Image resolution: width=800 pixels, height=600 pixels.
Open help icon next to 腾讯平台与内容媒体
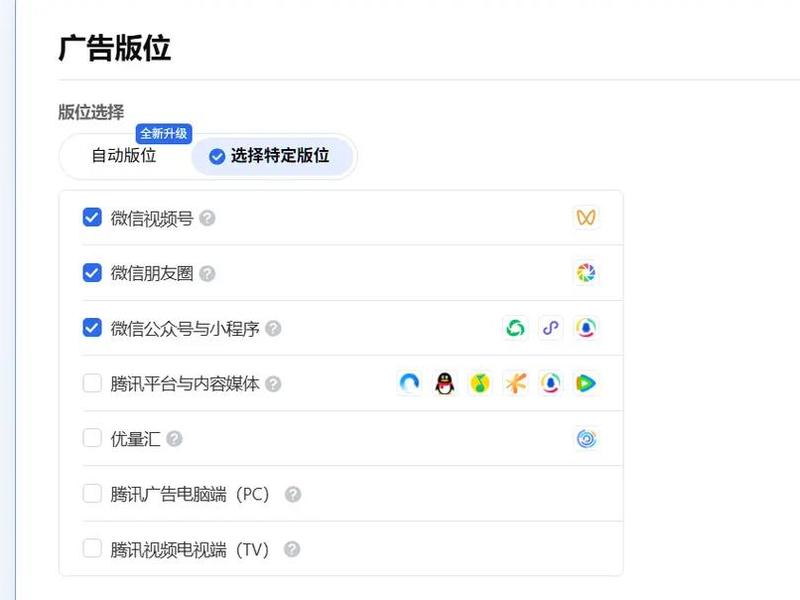pos(273,384)
